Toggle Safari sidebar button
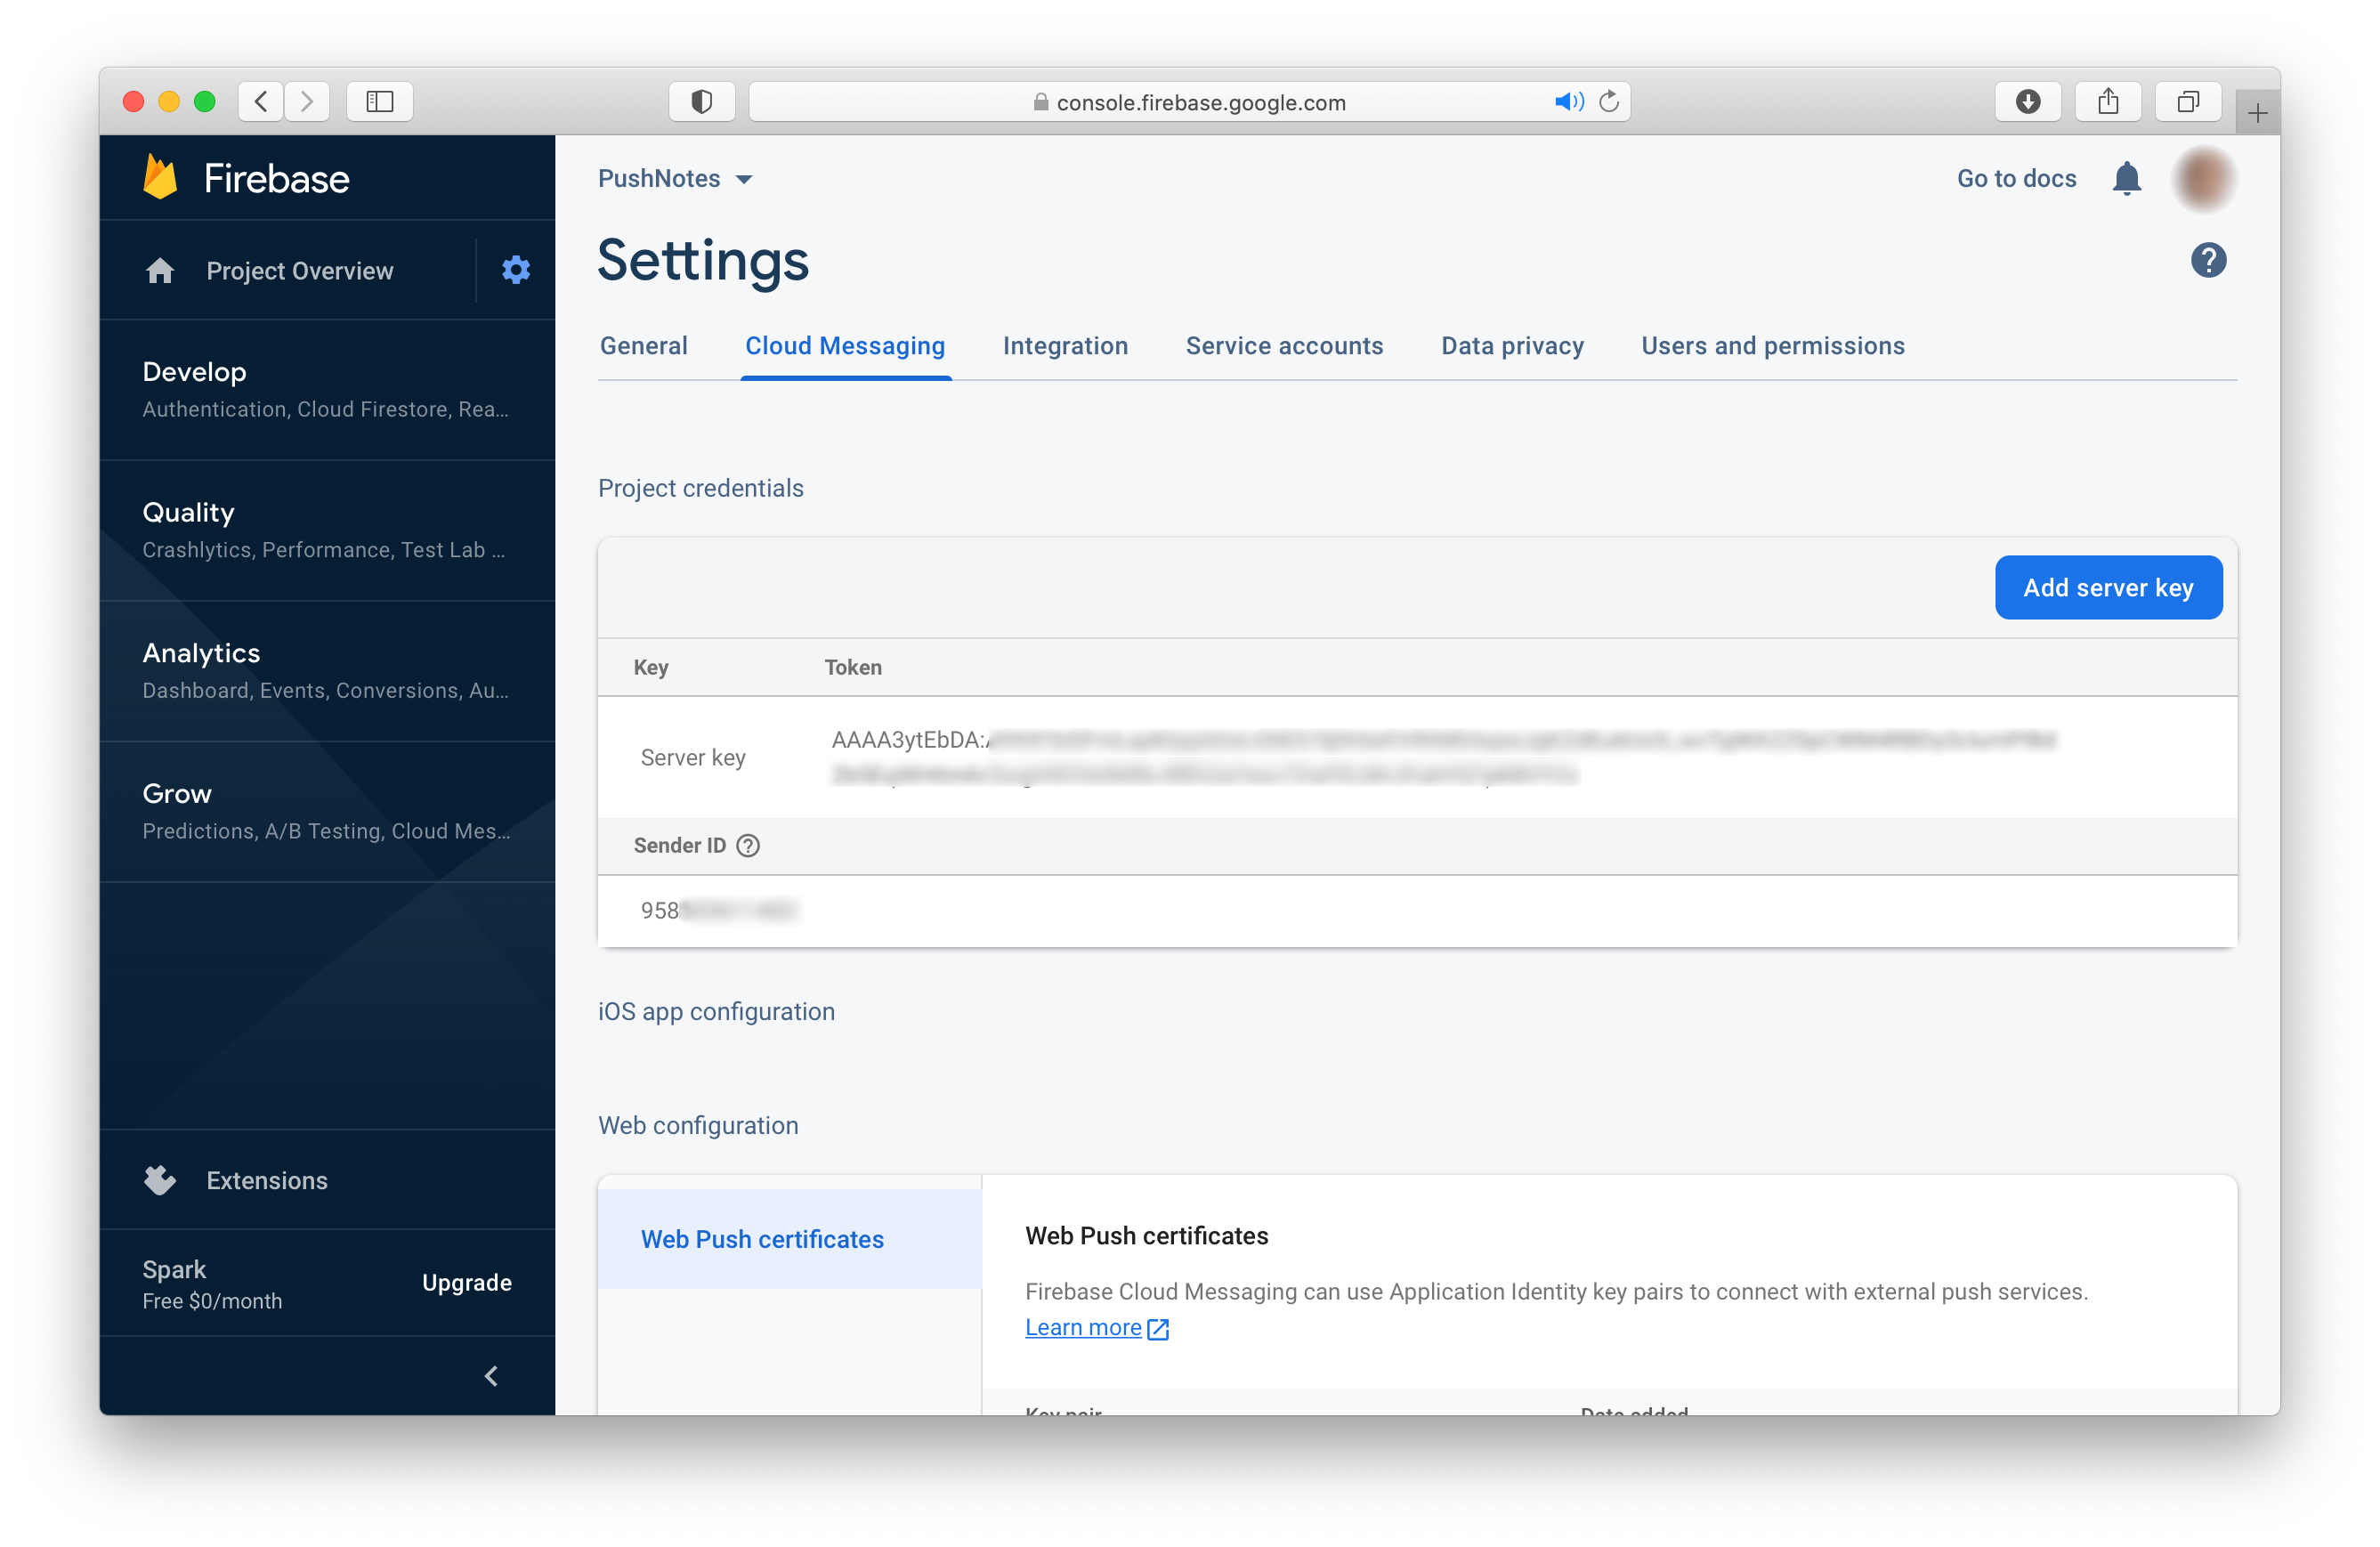2380x1547 pixels. tap(380, 101)
